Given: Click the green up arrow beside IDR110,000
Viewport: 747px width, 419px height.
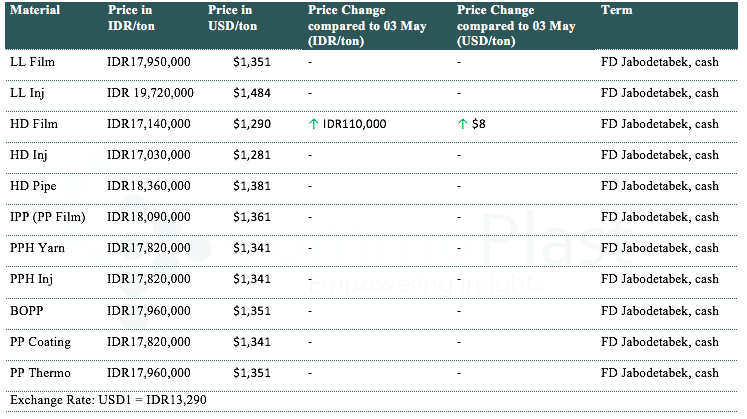Looking at the screenshot, I should tap(314, 124).
